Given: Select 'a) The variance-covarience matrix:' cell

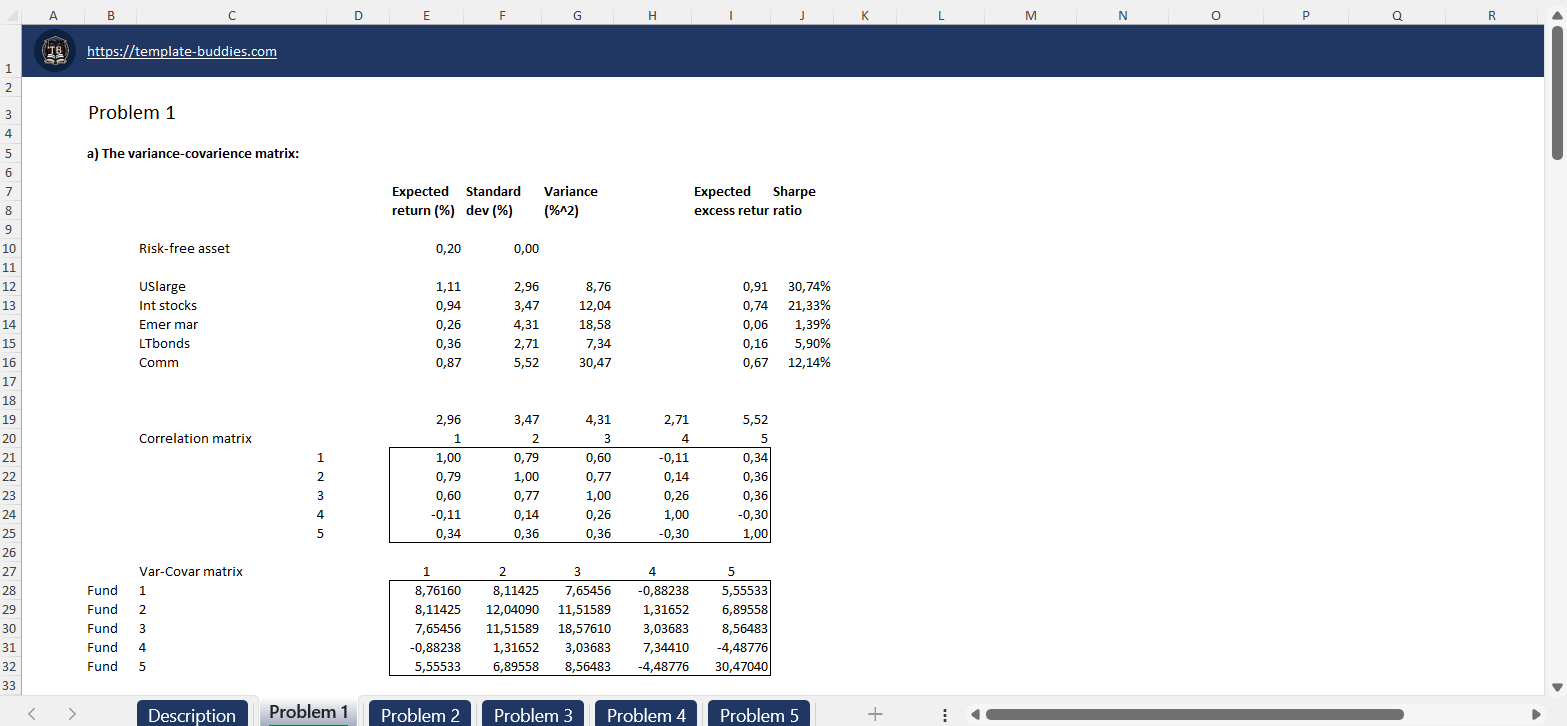Looking at the screenshot, I should pyautogui.click(x=193, y=154).
